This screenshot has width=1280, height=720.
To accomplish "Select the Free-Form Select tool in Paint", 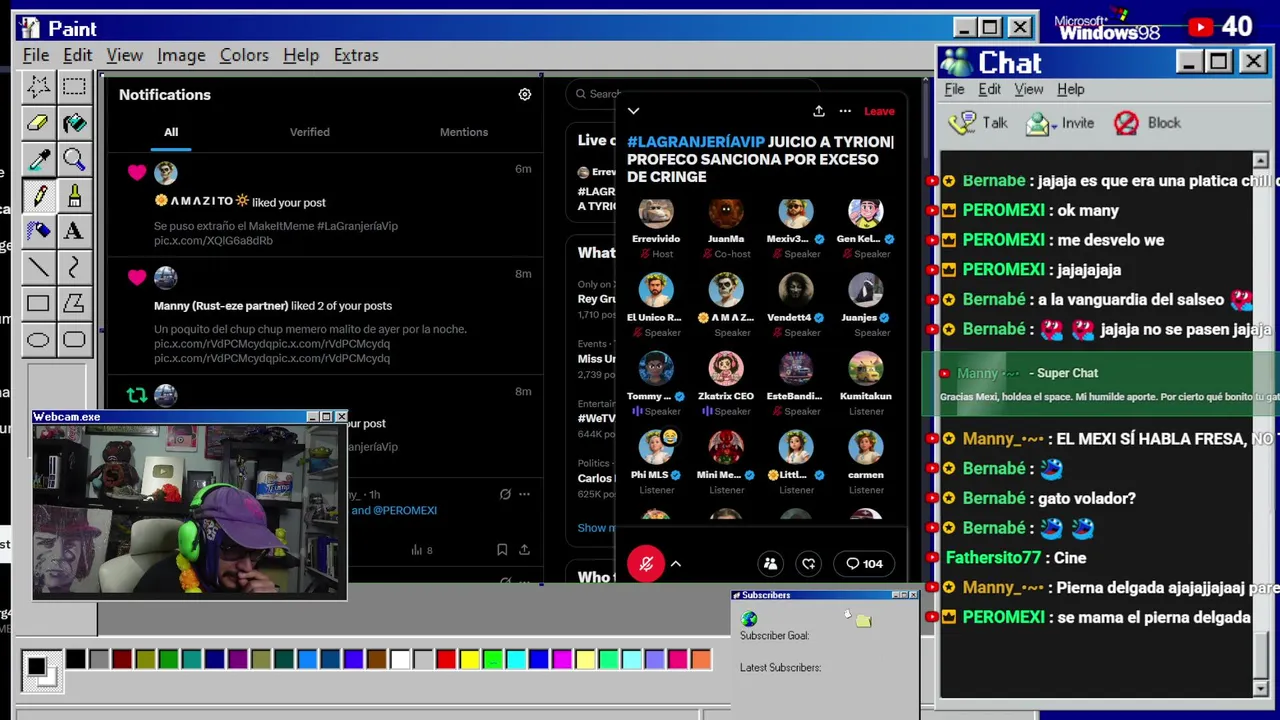I will pyautogui.click(x=38, y=87).
